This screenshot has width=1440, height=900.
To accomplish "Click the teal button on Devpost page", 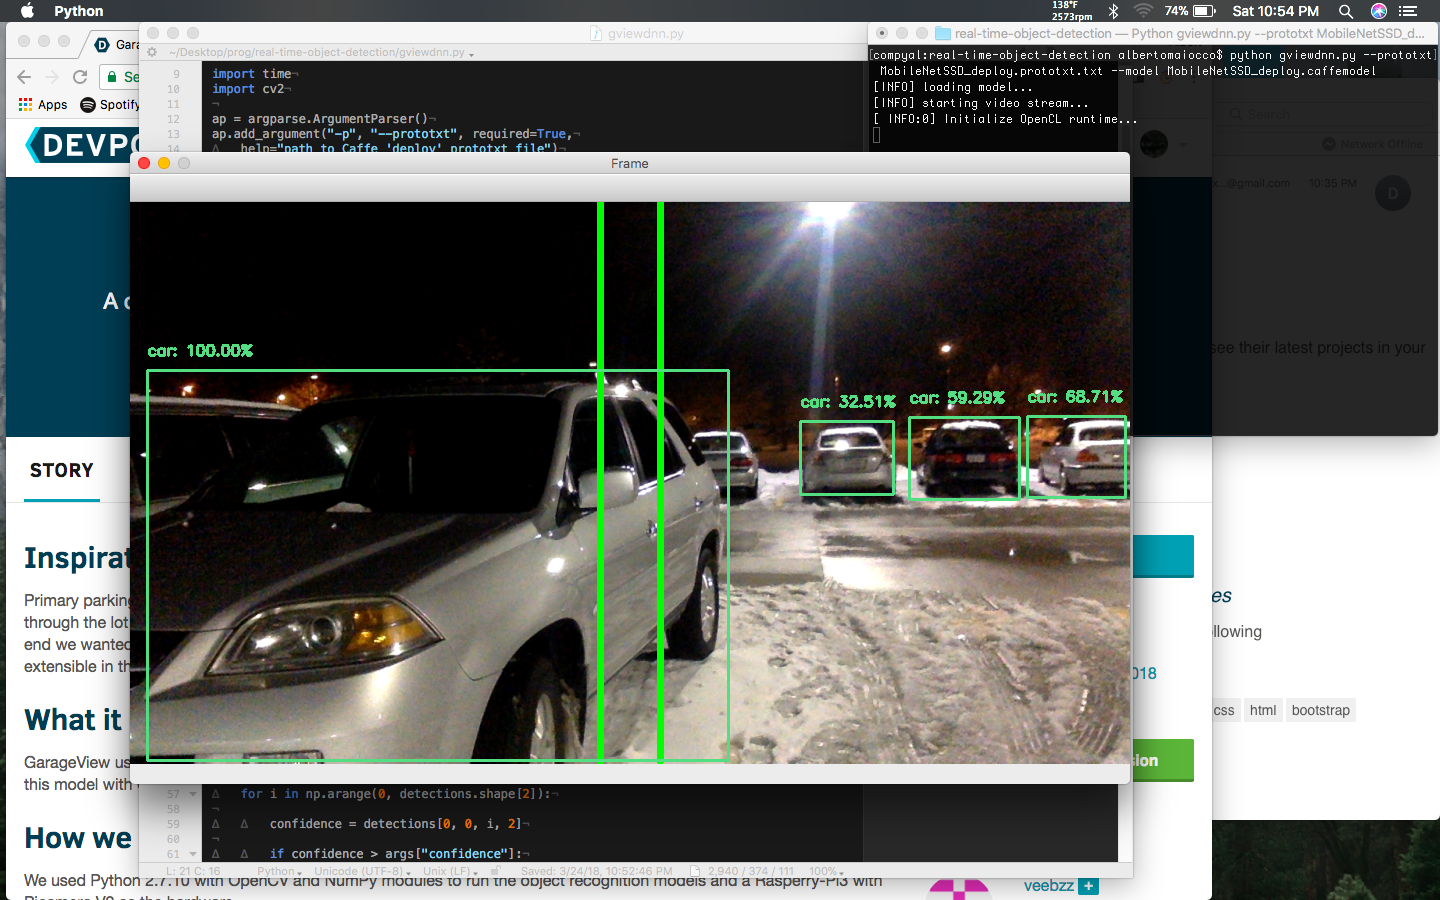I will 1163,556.
